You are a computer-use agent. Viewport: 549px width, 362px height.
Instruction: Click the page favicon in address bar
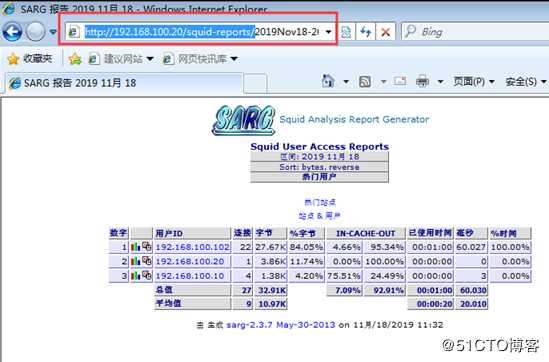coord(74,32)
